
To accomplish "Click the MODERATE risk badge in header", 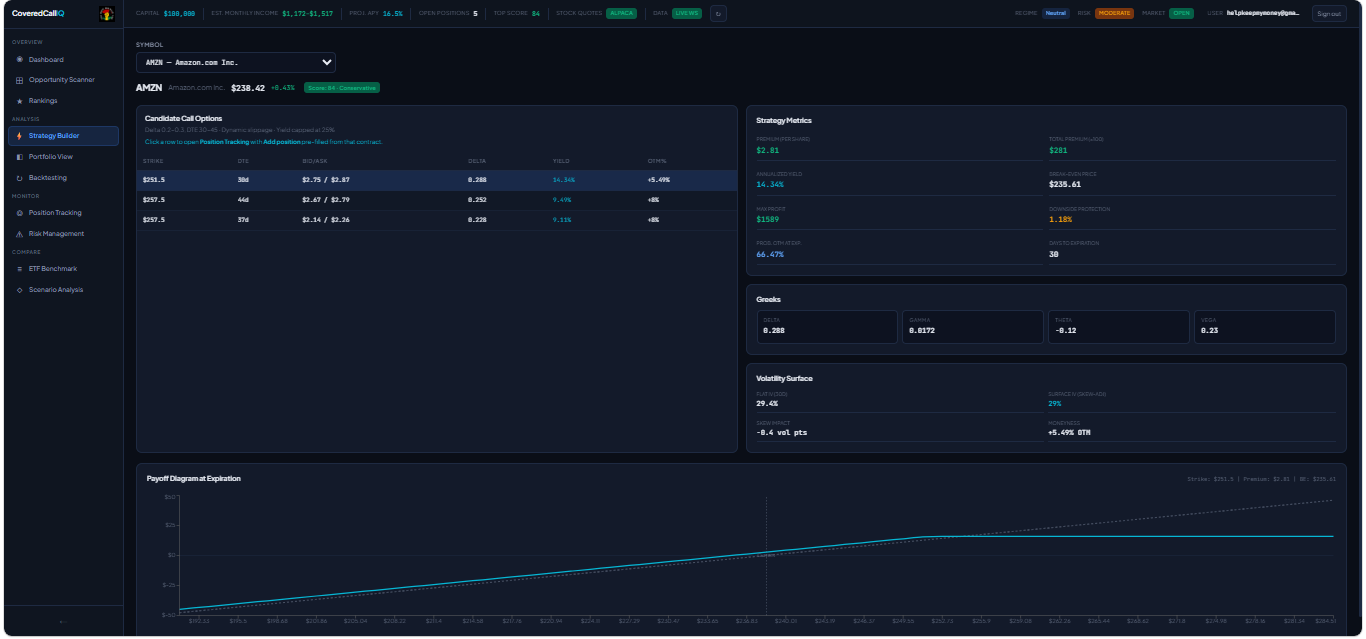I will tap(1113, 14).
